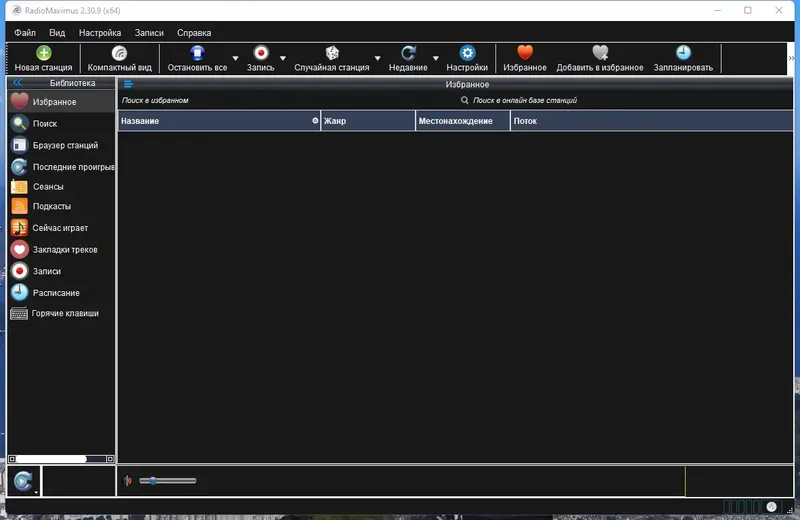This screenshot has height=520, width=800.
Task: Focus Поиск в онлайн базе станций field
Action: coord(630,101)
